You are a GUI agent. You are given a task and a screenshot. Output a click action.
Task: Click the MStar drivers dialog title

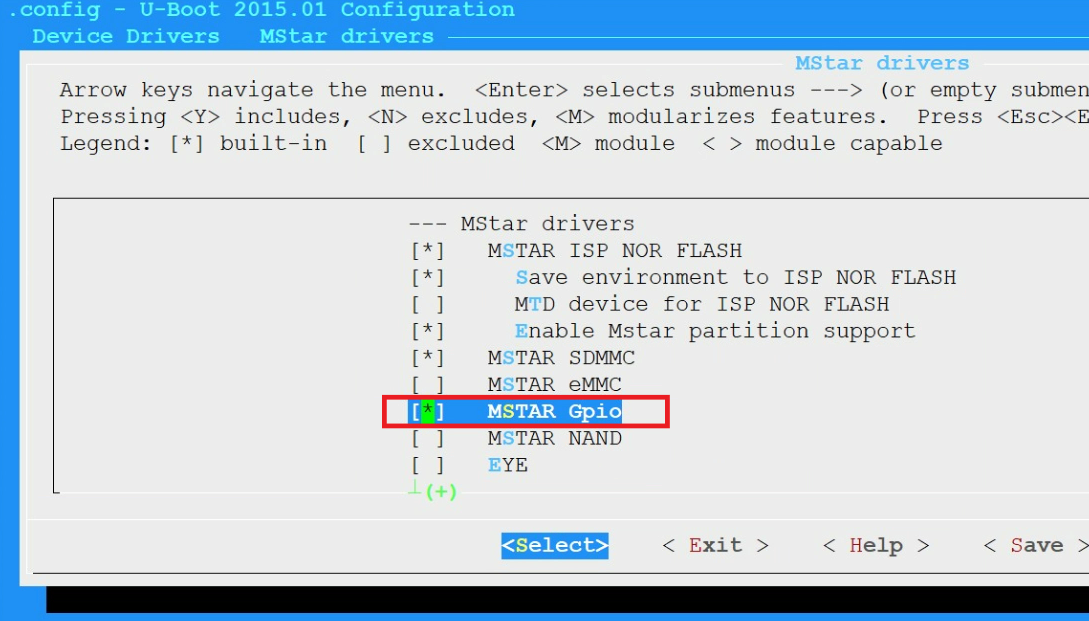click(882, 64)
